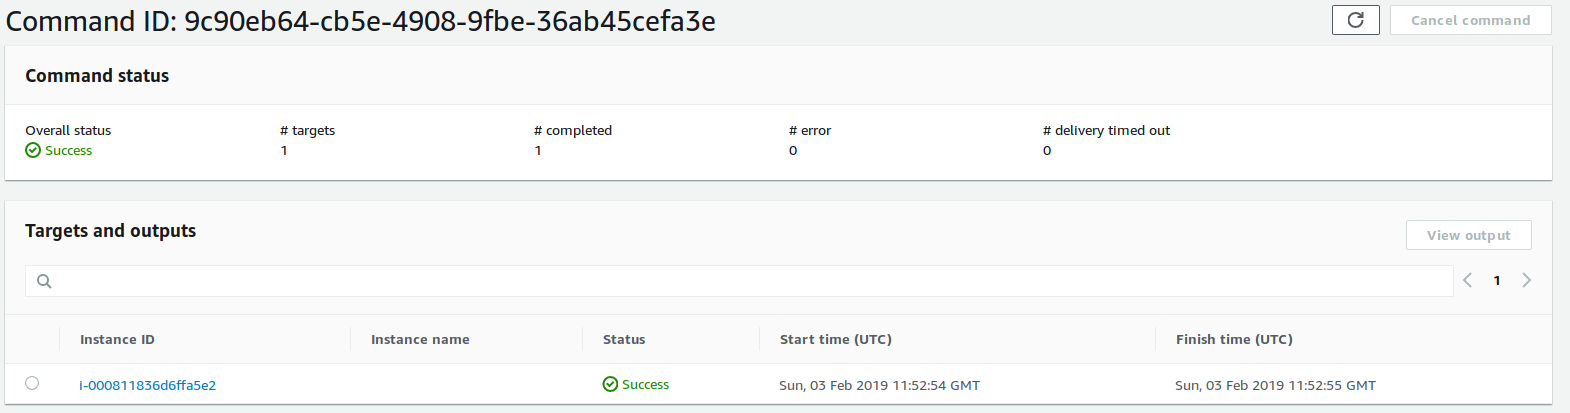
Task: Click the Targets and outputs heading
Action: (110, 231)
